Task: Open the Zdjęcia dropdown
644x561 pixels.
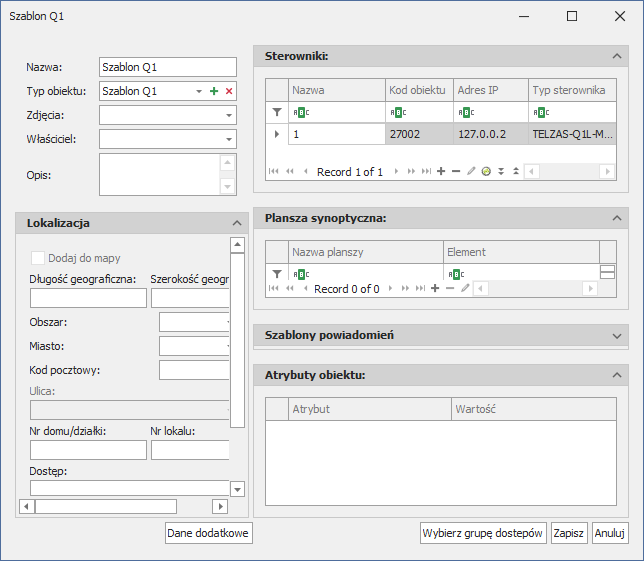Action: pyautogui.click(x=229, y=115)
